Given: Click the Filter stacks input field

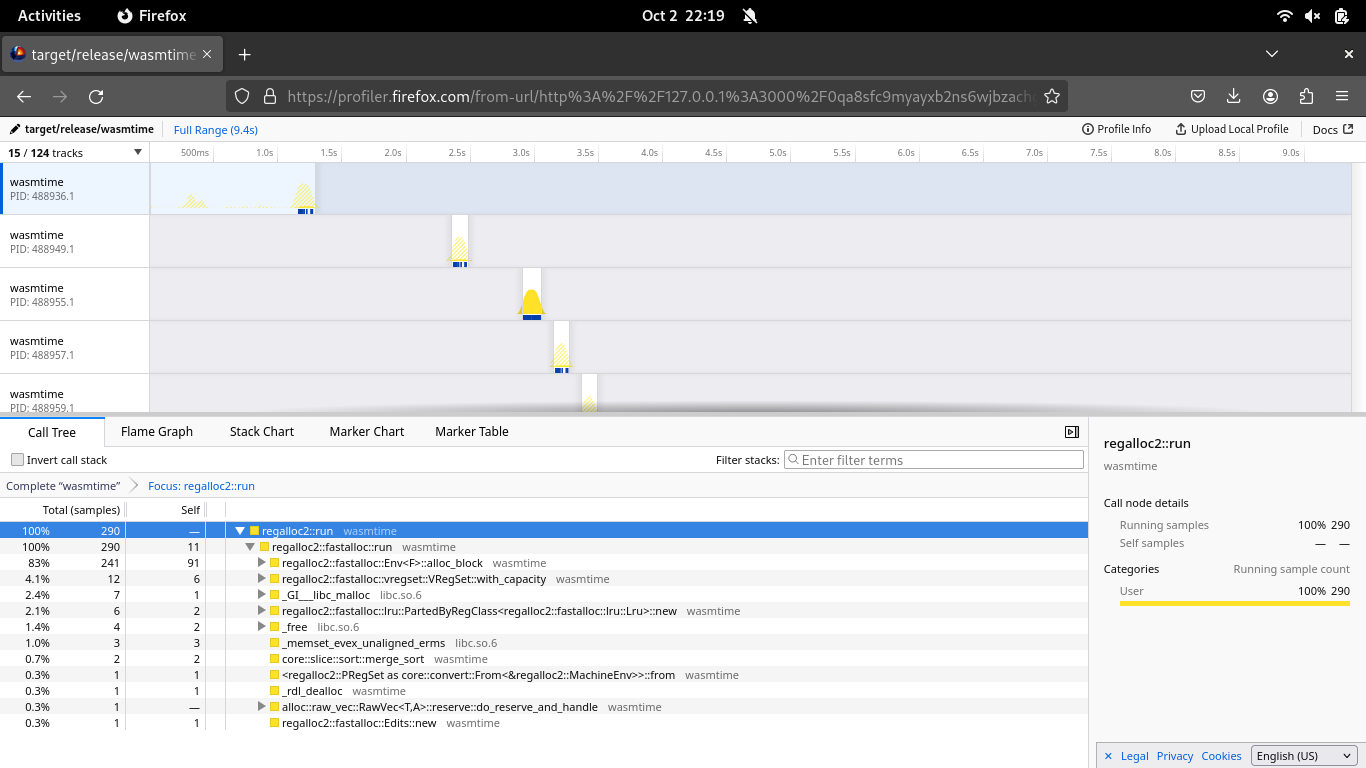Looking at the screenshot, I should [x=933, y=460].
